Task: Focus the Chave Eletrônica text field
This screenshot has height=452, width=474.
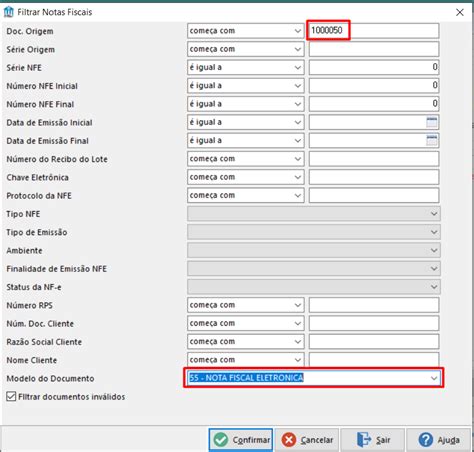Action: pyautogui.click(x=374, y=177)
